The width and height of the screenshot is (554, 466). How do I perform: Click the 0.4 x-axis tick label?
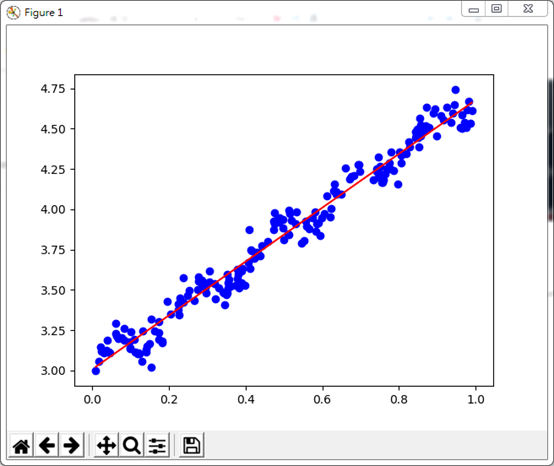coord(246,400)
